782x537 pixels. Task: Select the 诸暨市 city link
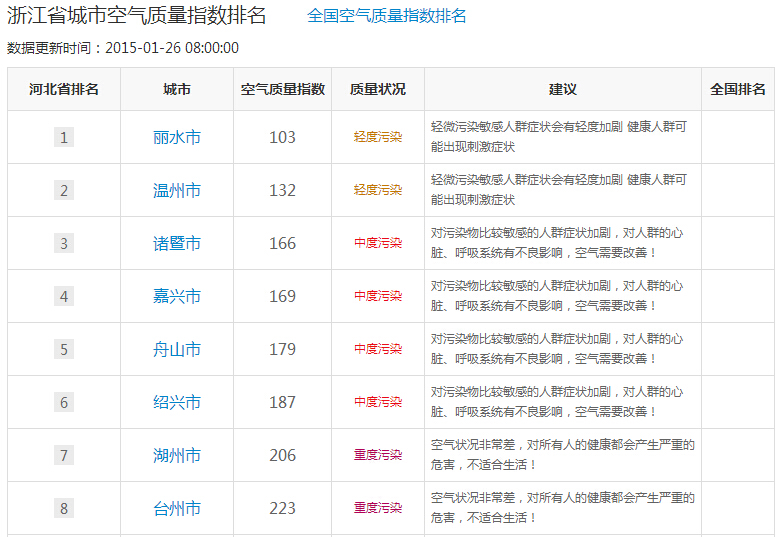pyautogui.click(x=177, y=243)
